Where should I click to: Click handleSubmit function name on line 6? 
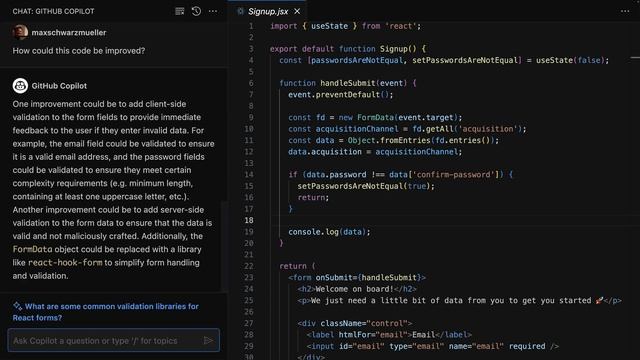[348, 83]
